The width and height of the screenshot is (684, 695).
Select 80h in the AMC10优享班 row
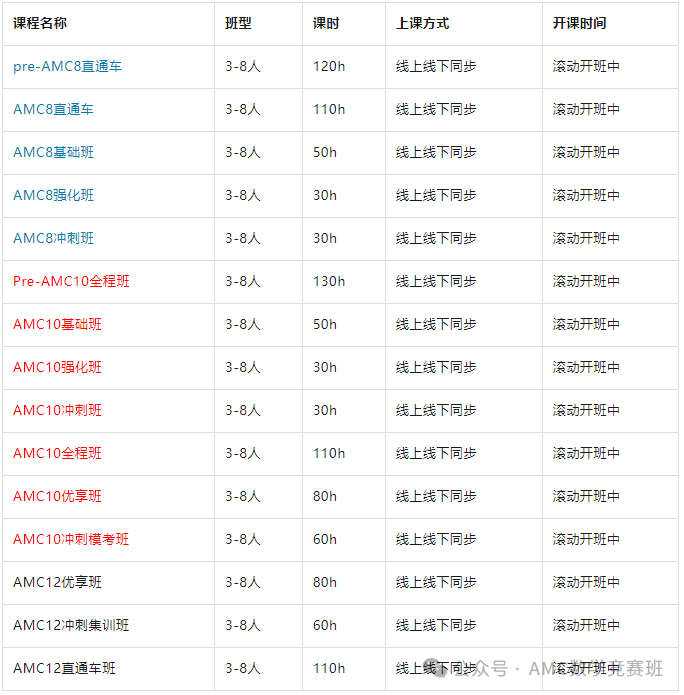pyautogui.click(x=325, y=496)
